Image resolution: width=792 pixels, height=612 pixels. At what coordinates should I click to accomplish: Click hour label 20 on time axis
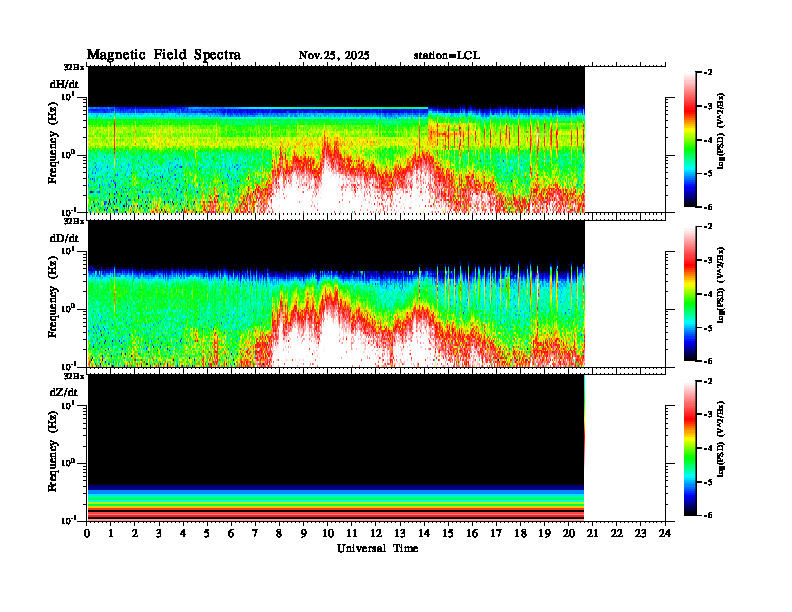point(568,533)
